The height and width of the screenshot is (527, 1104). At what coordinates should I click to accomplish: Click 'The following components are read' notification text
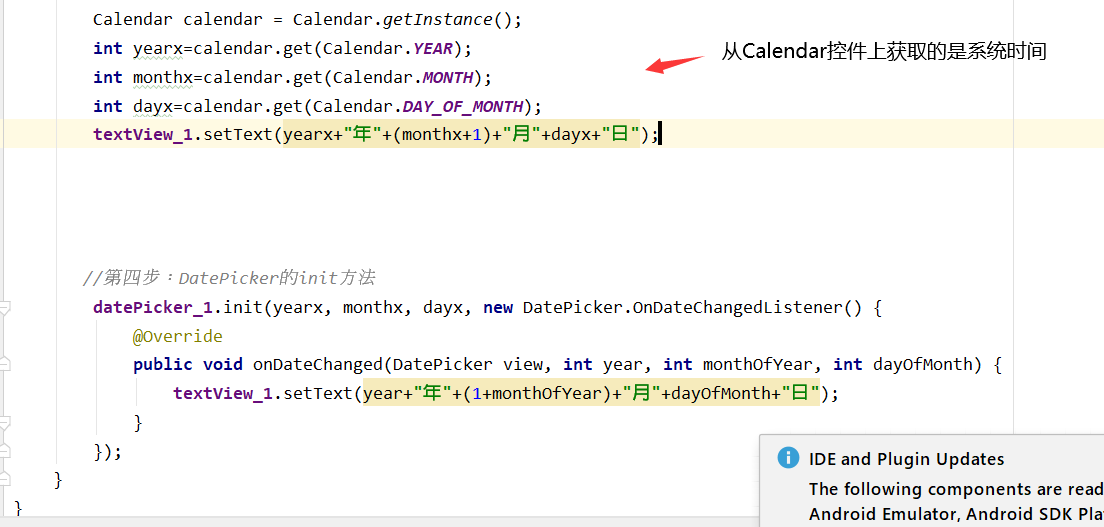pos(956,489)
